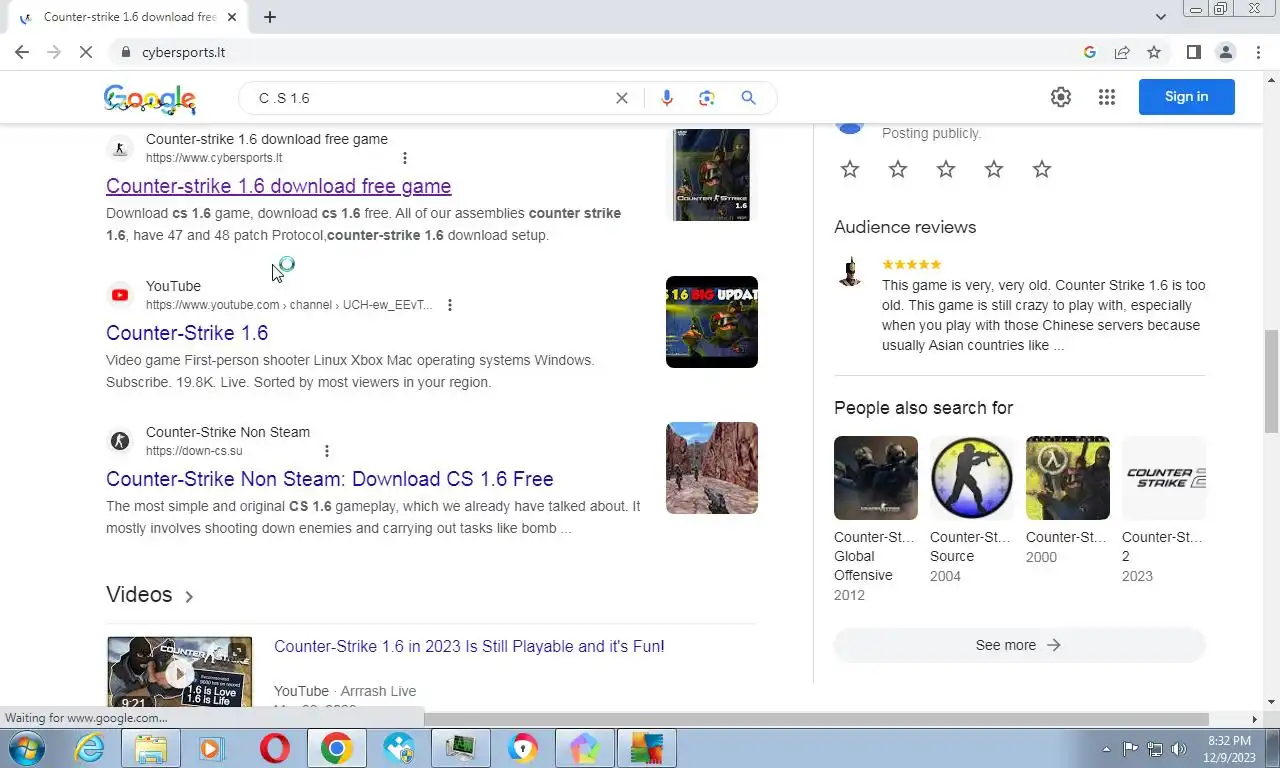The height and width of the screenshot is (768, 1280).
Task: Open the YouTube Counter-Strike 1.6 link
Action: click(187, 333)
